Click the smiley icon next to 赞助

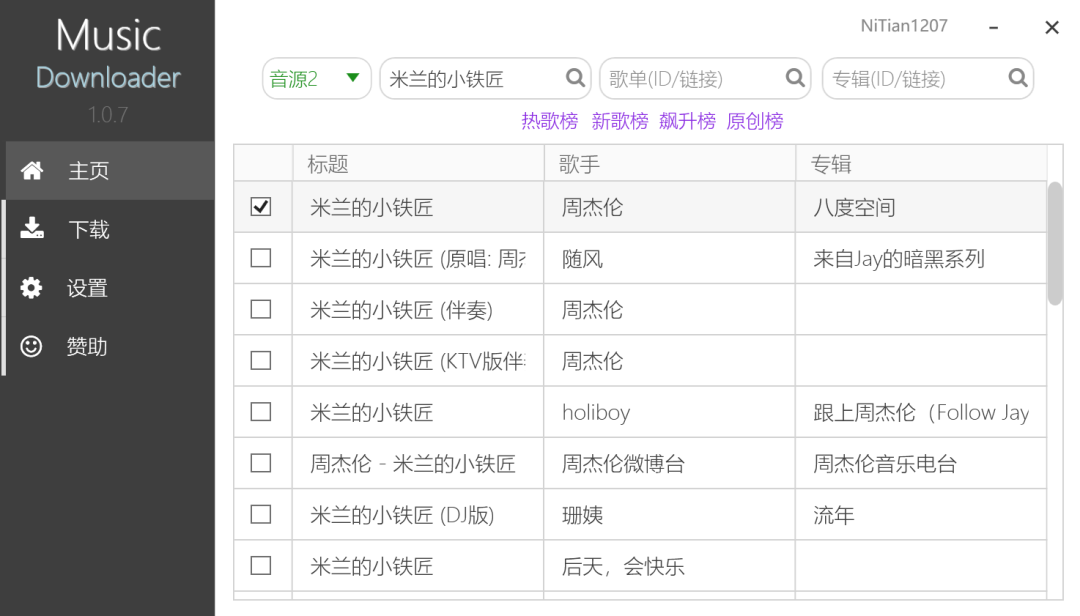pos(33,347)
